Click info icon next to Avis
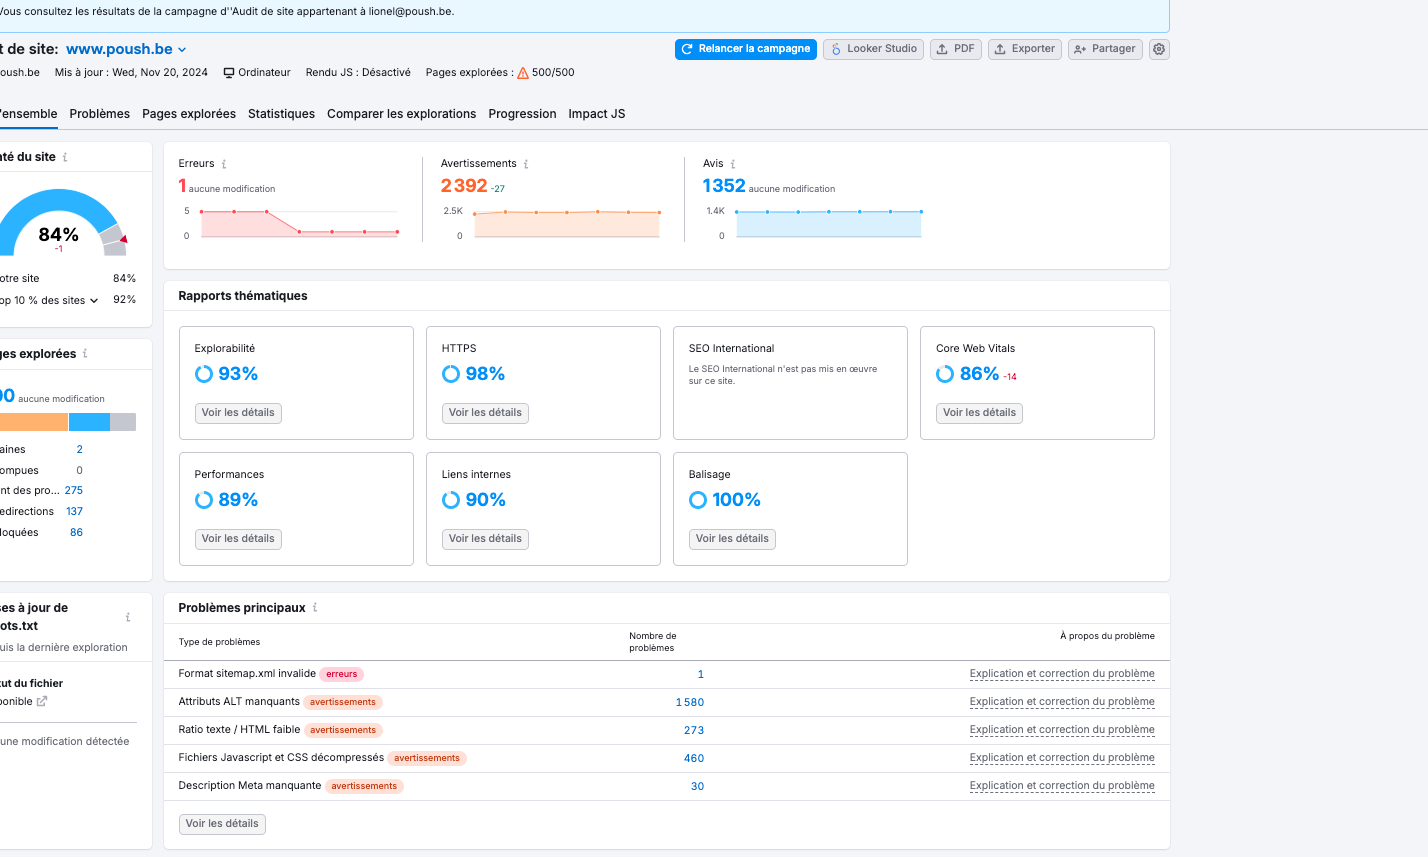The height and width of the screenshot is (857, 1428). [733, 164]
